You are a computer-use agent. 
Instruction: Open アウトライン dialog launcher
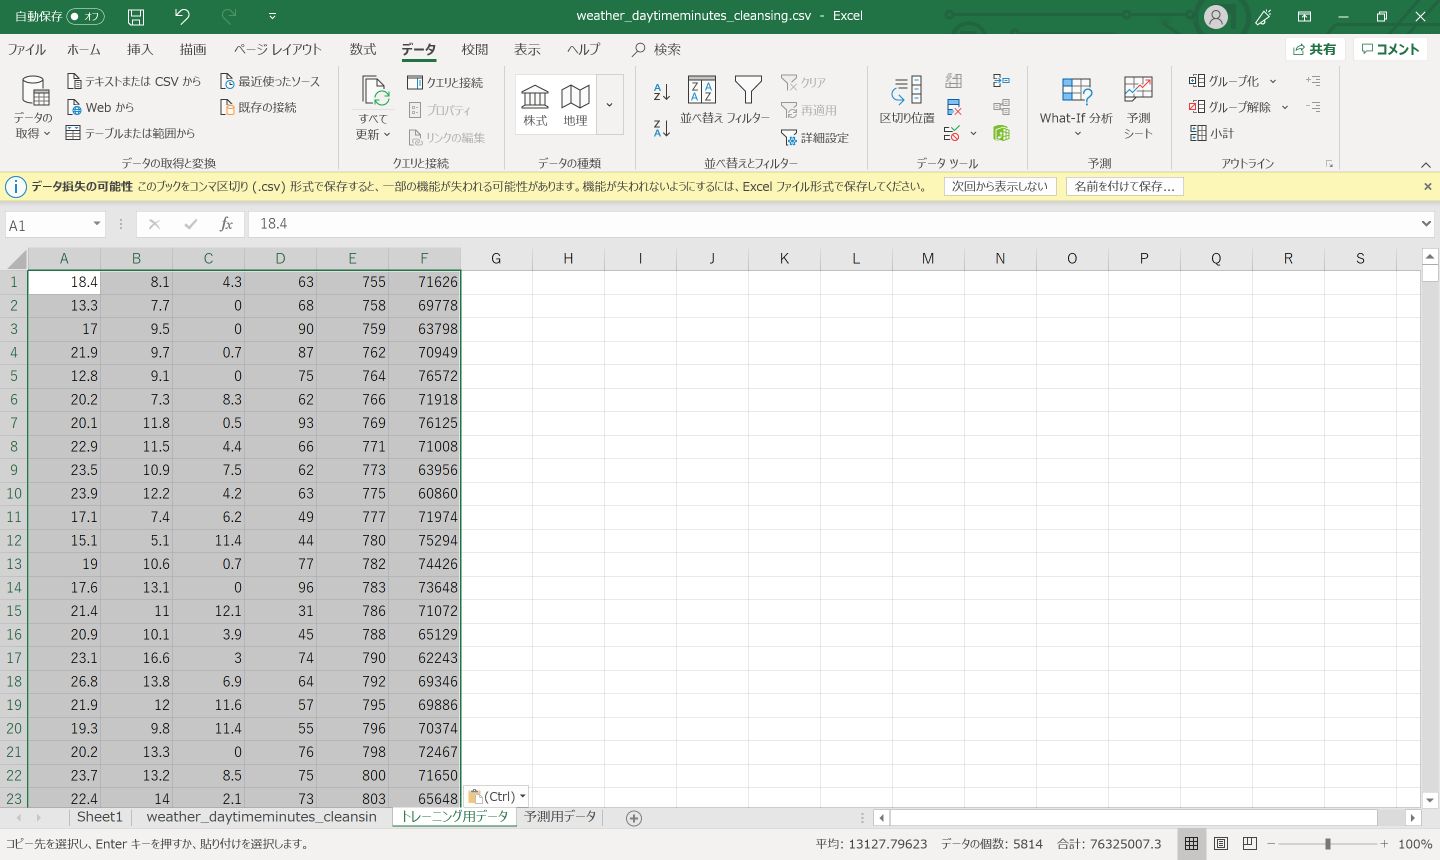(1329, 164)
